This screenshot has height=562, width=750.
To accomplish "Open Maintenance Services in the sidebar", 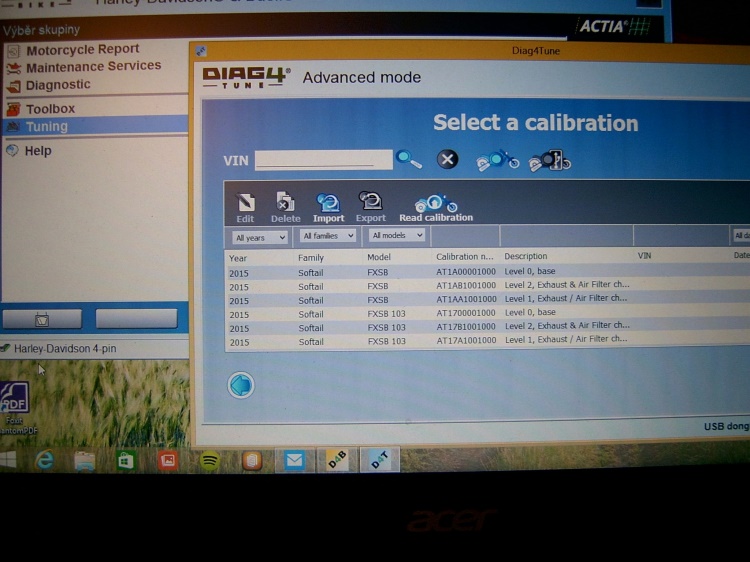I will [x=93, y=66].
